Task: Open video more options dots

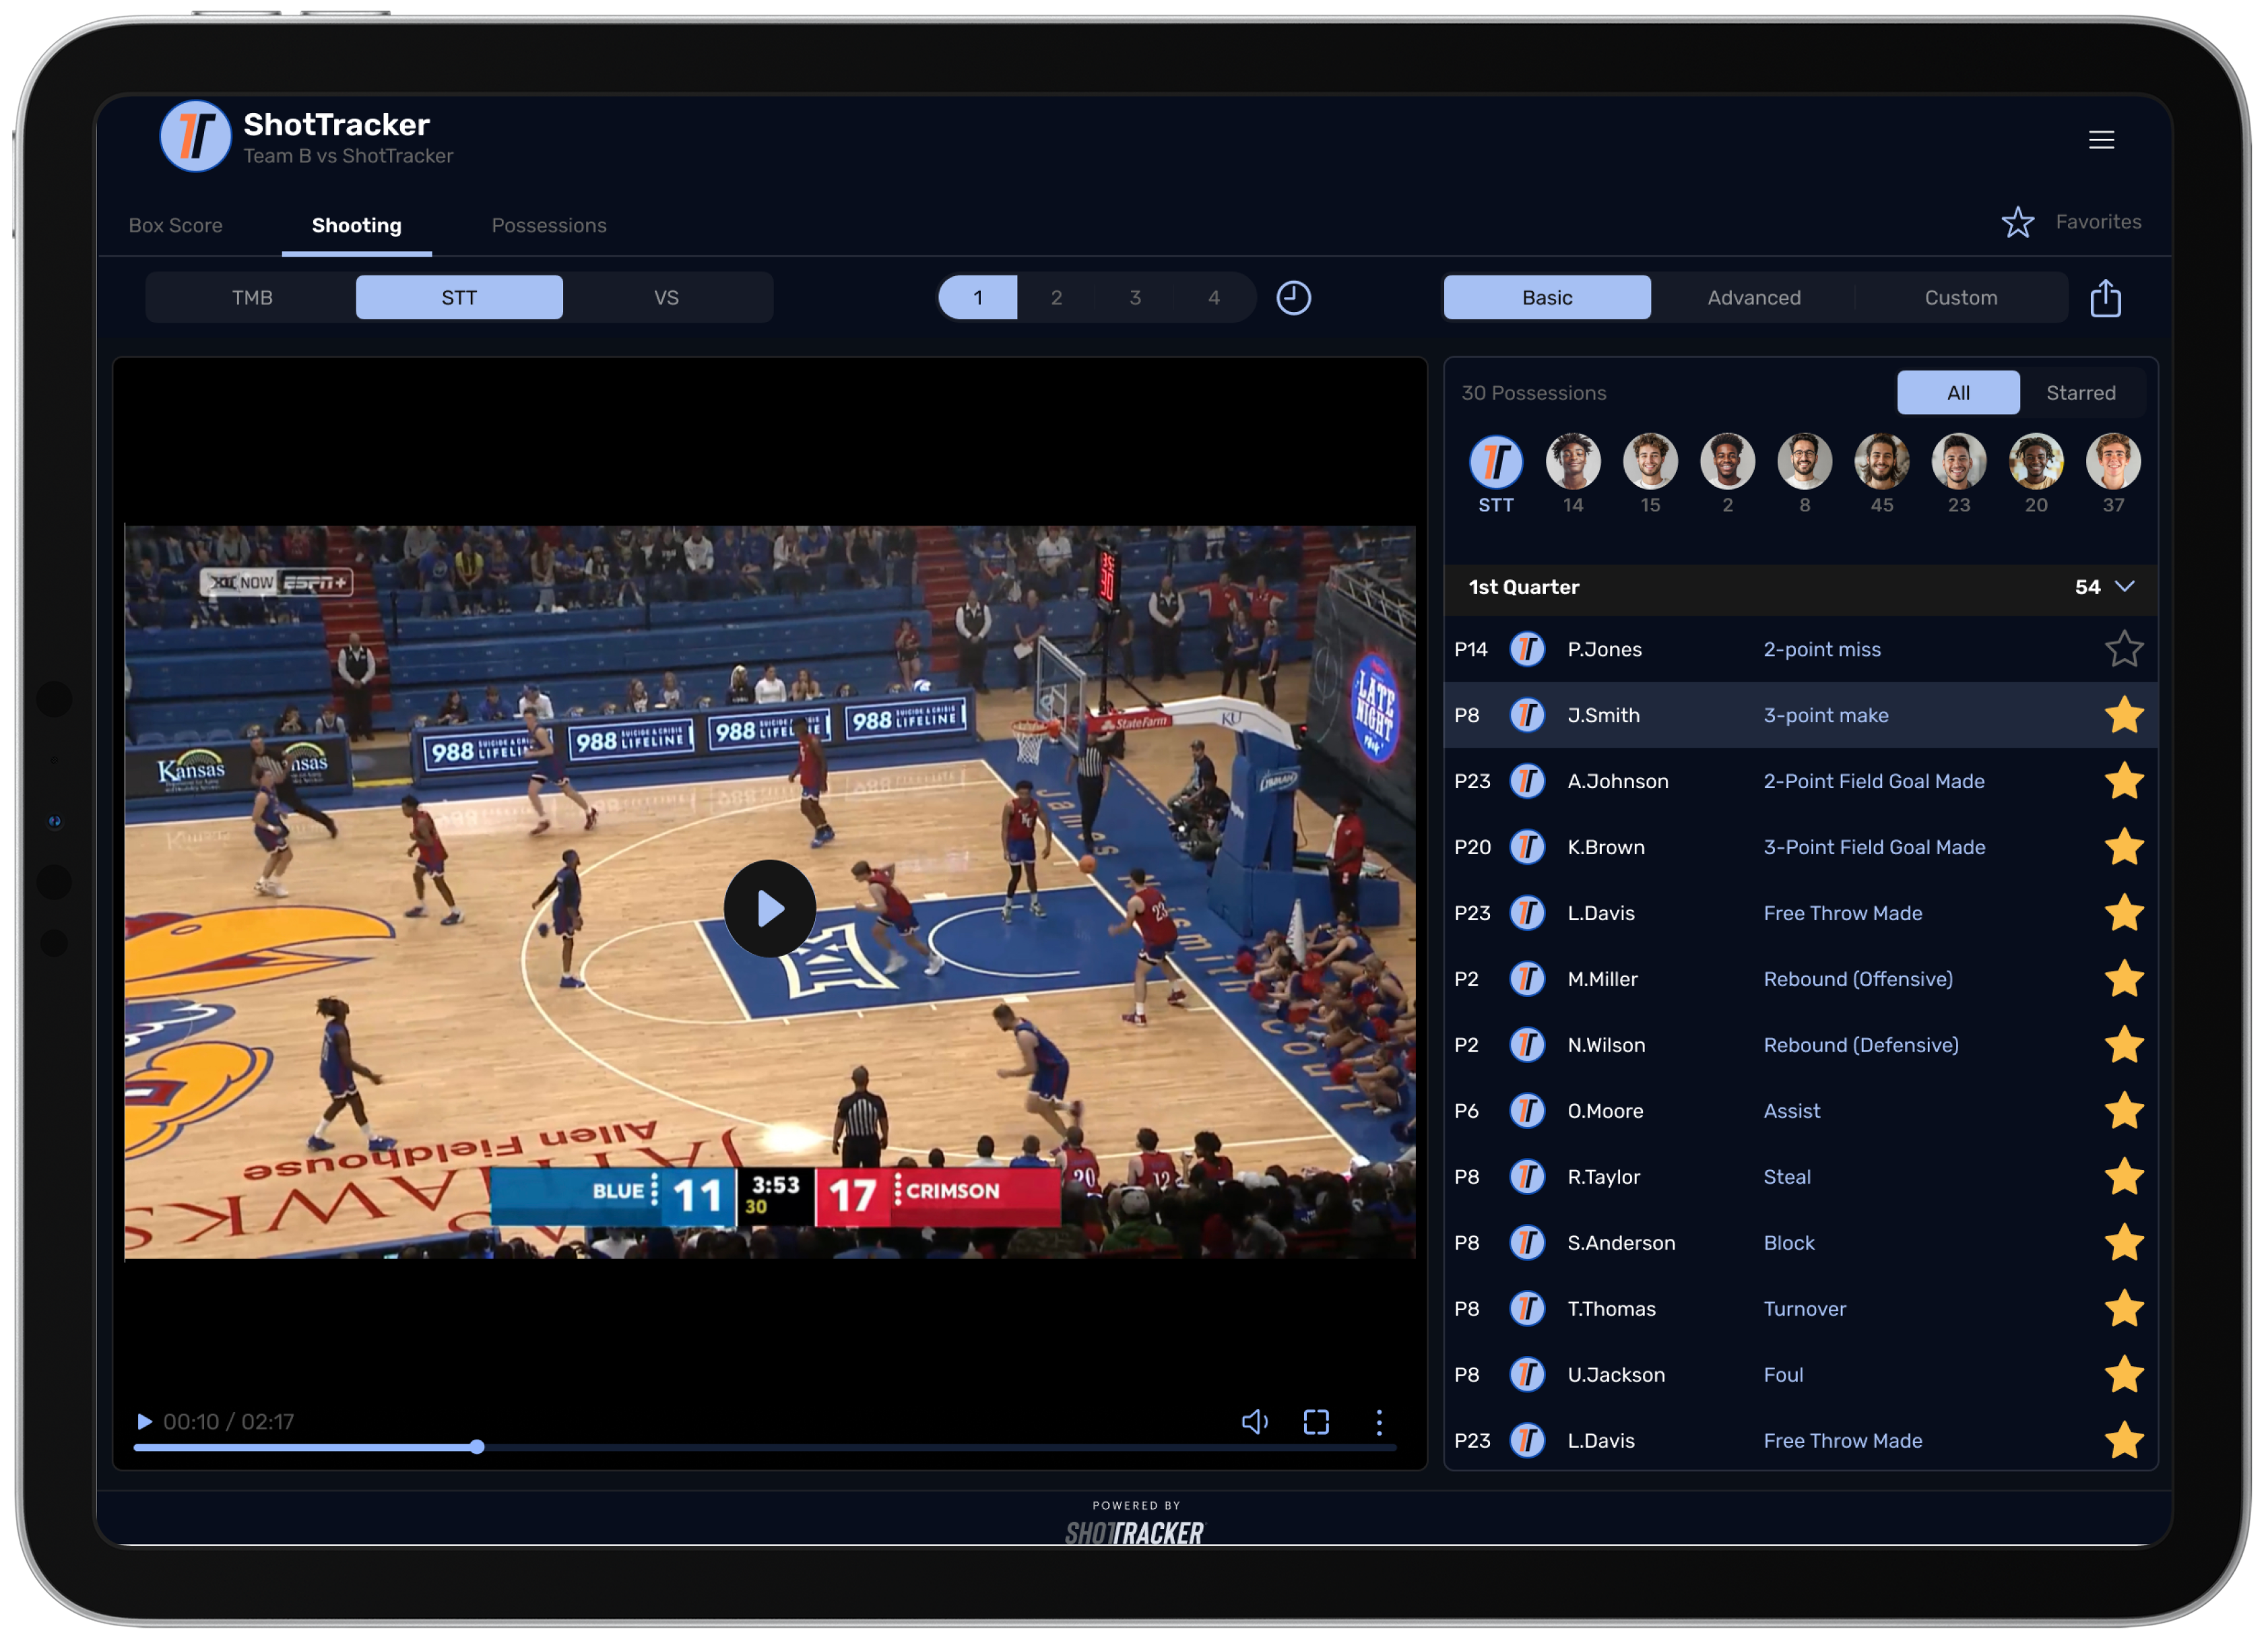Action: pos(1378,1421)
